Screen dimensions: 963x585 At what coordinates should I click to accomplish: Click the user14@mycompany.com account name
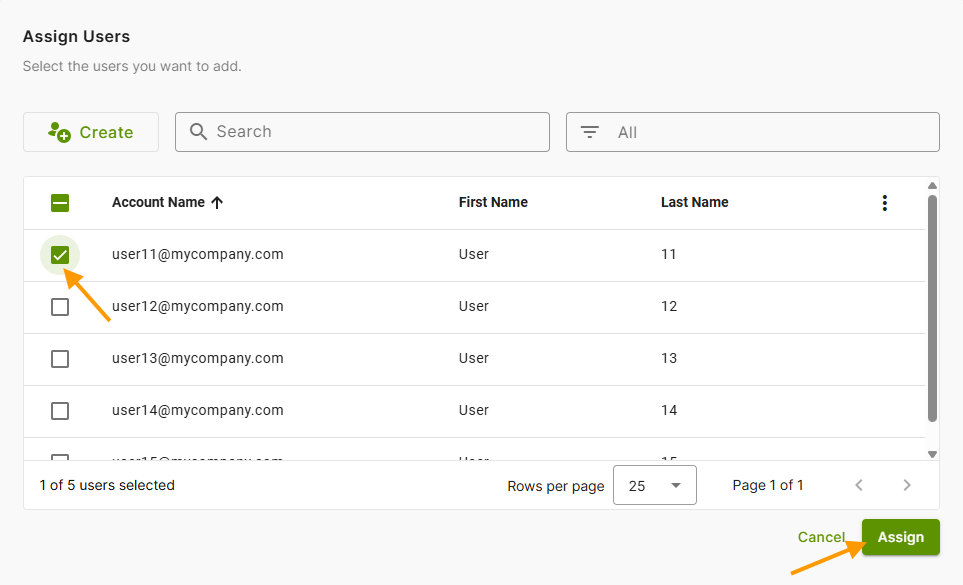(198, 411)
